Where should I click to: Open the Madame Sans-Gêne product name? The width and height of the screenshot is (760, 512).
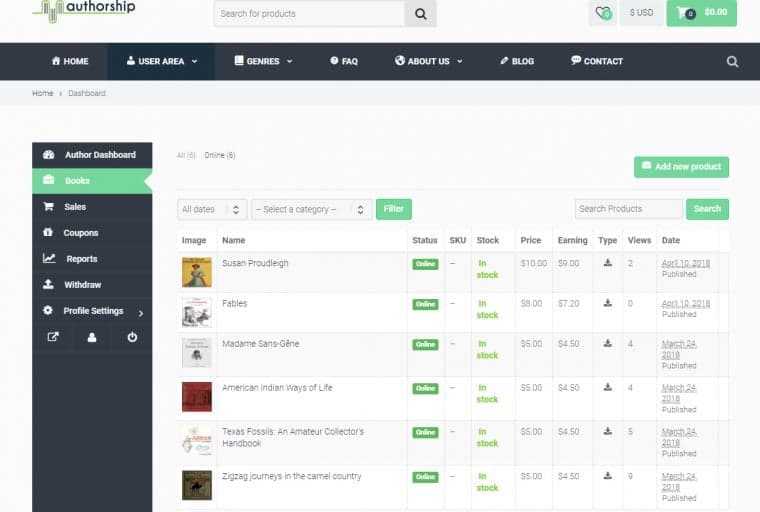(261, 344)
